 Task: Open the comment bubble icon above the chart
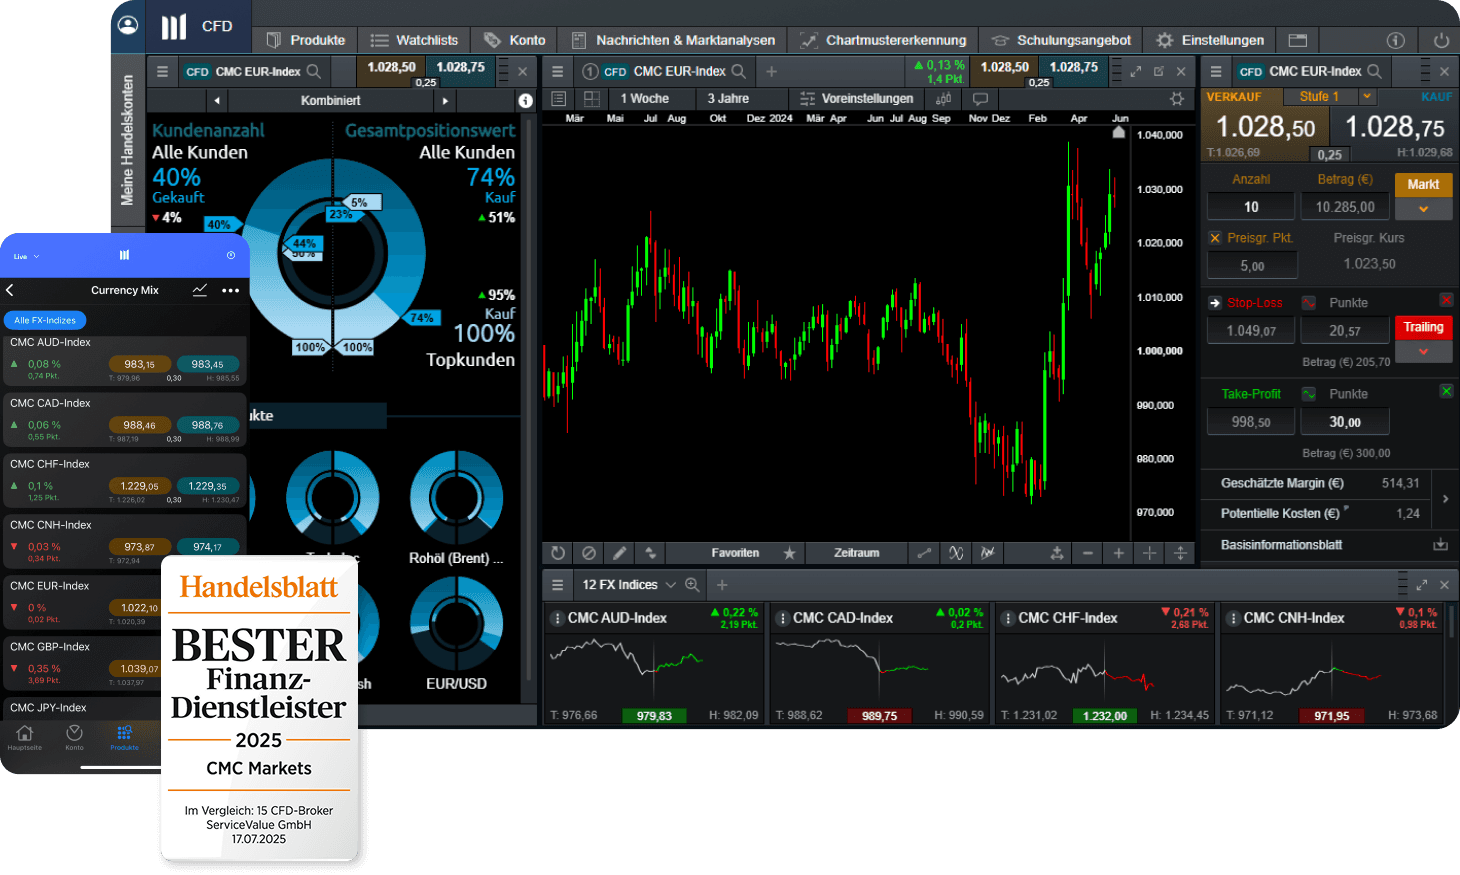(980, 98)
